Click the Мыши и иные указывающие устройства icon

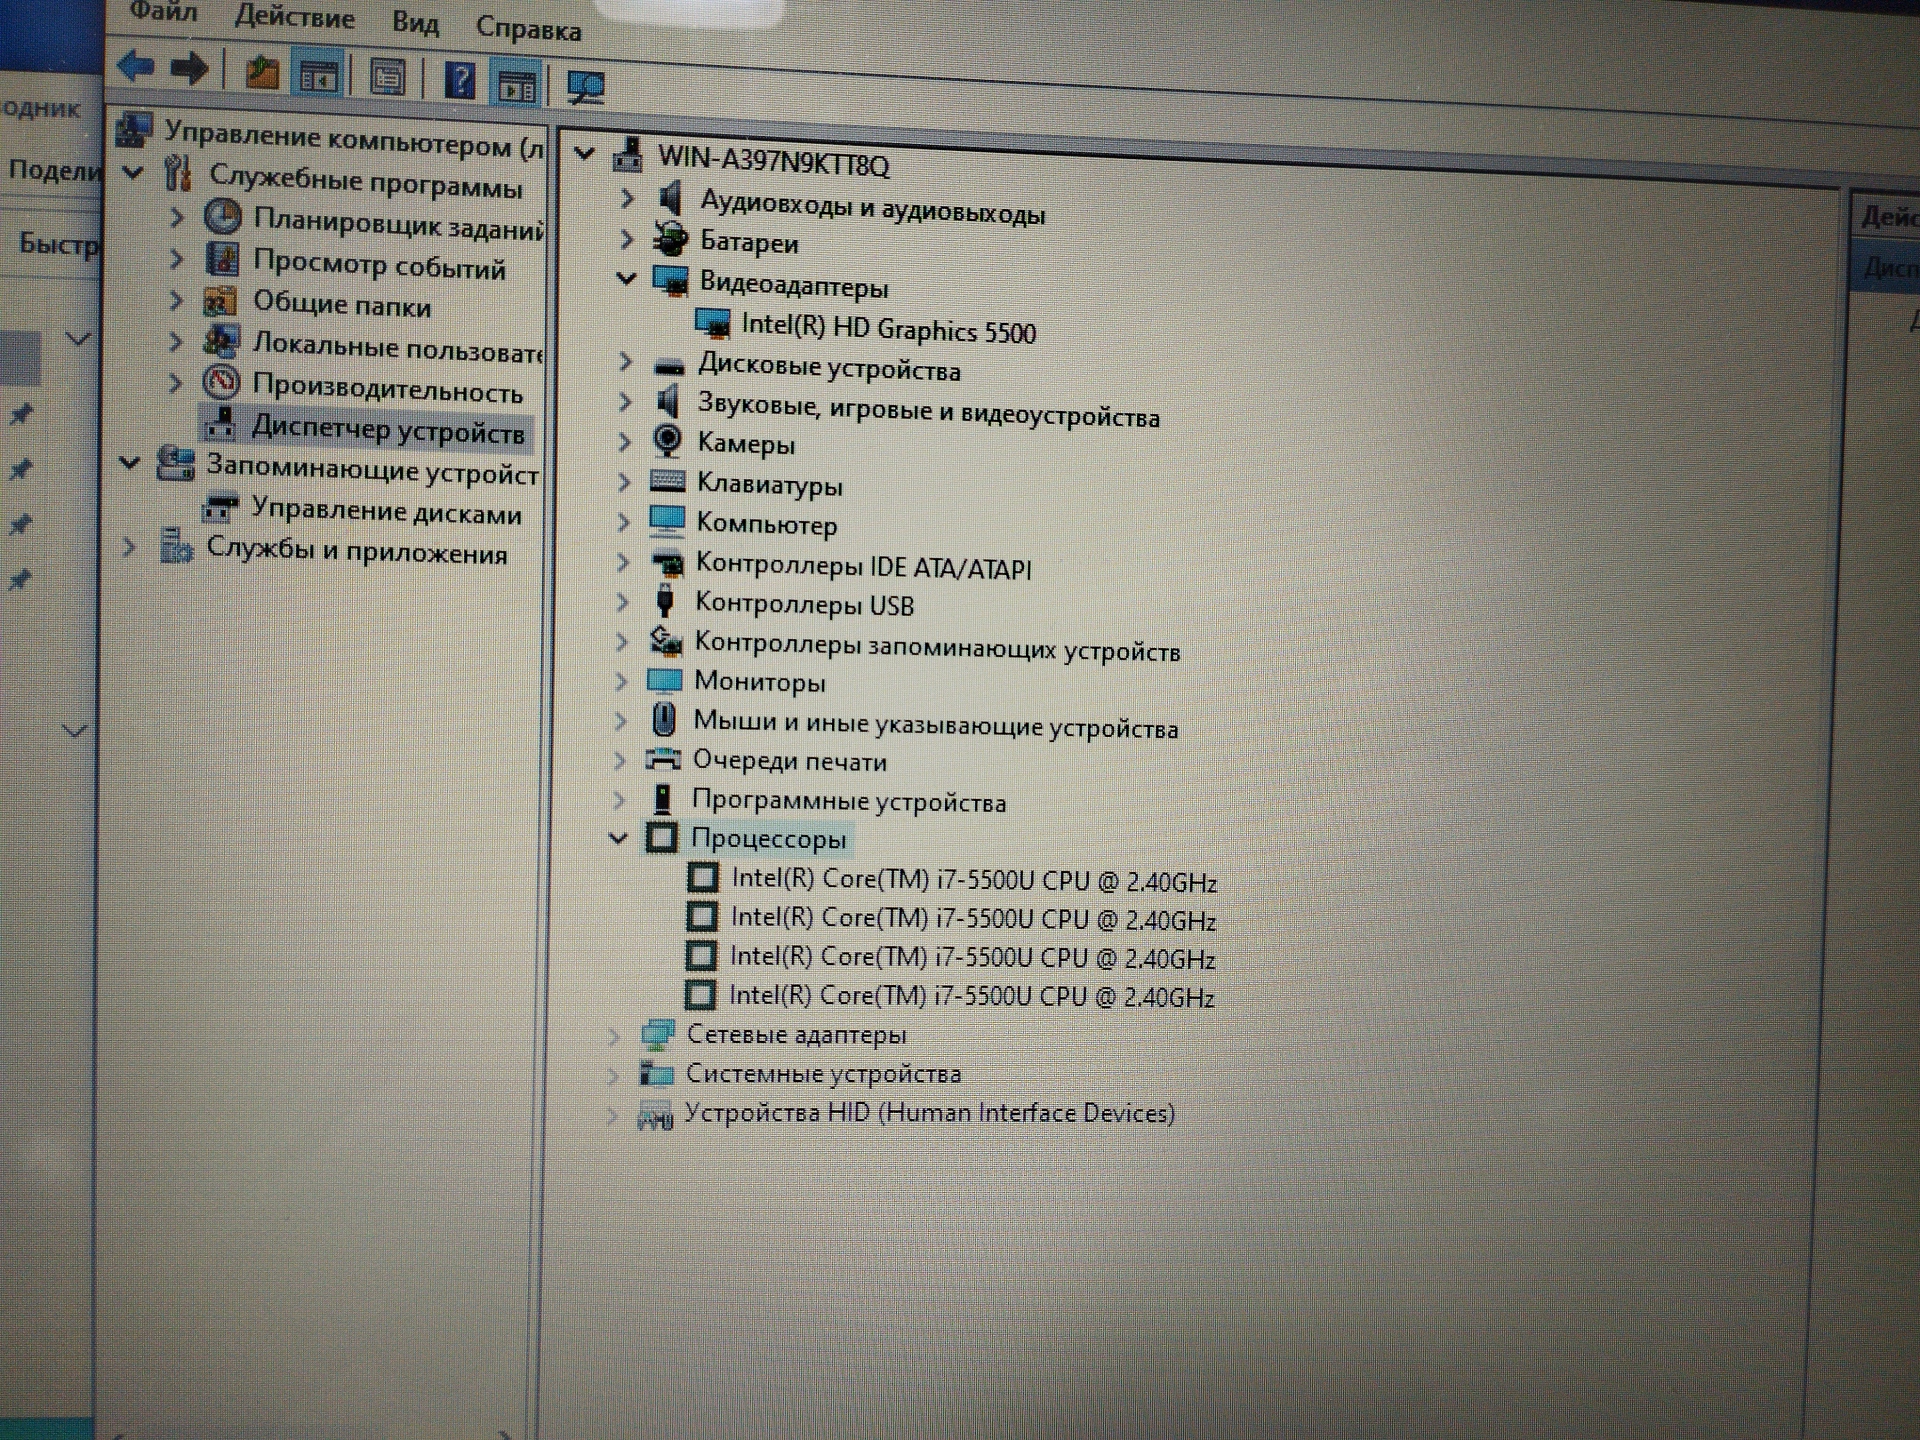(663, 720)
